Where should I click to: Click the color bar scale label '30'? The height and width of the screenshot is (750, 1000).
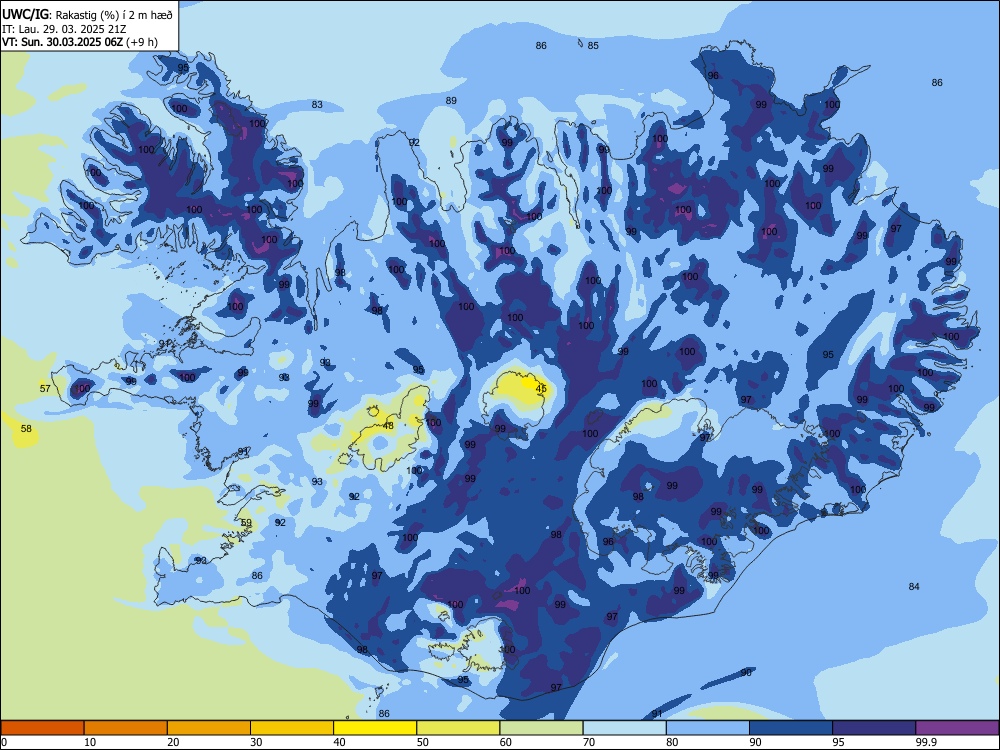(256, 742)
